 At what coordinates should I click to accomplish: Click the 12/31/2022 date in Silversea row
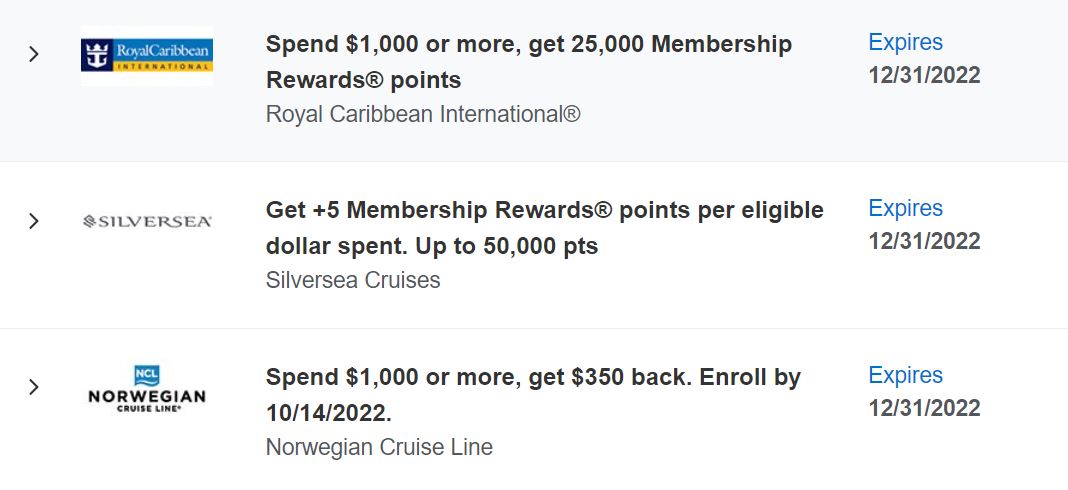[924, 241]
